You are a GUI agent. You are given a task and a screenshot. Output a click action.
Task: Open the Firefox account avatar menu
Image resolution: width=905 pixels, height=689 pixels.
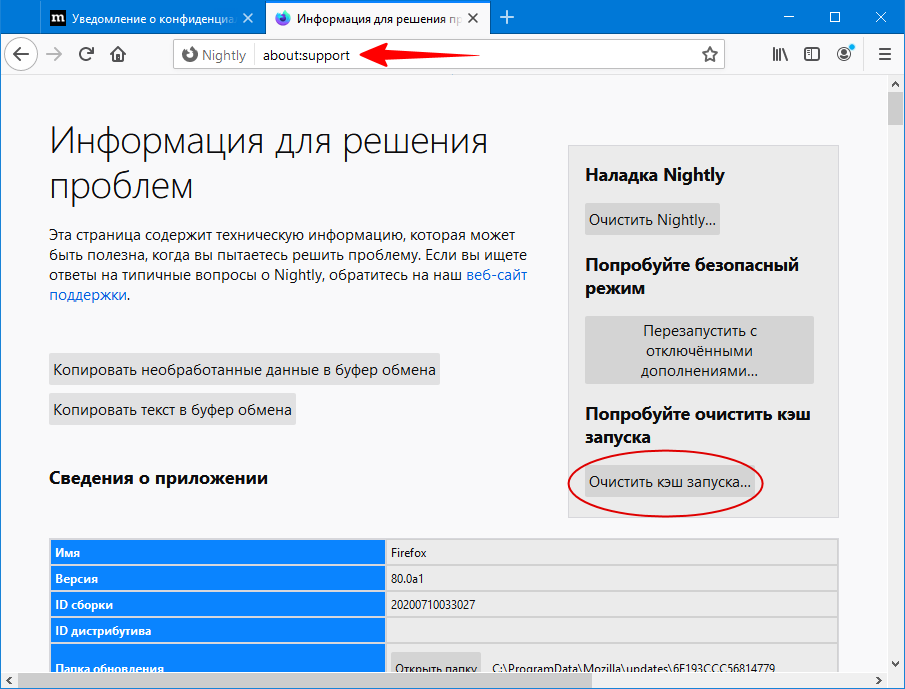[x=844, y=54]
